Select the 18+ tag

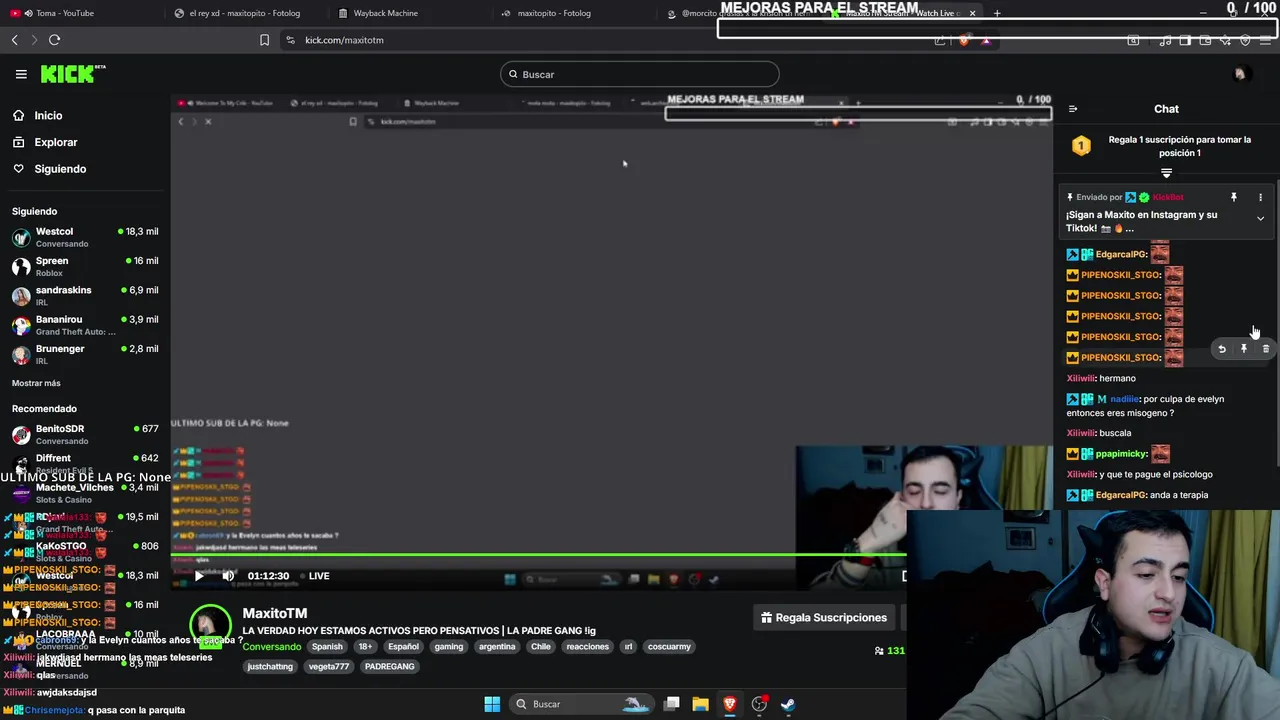point(365,646)
